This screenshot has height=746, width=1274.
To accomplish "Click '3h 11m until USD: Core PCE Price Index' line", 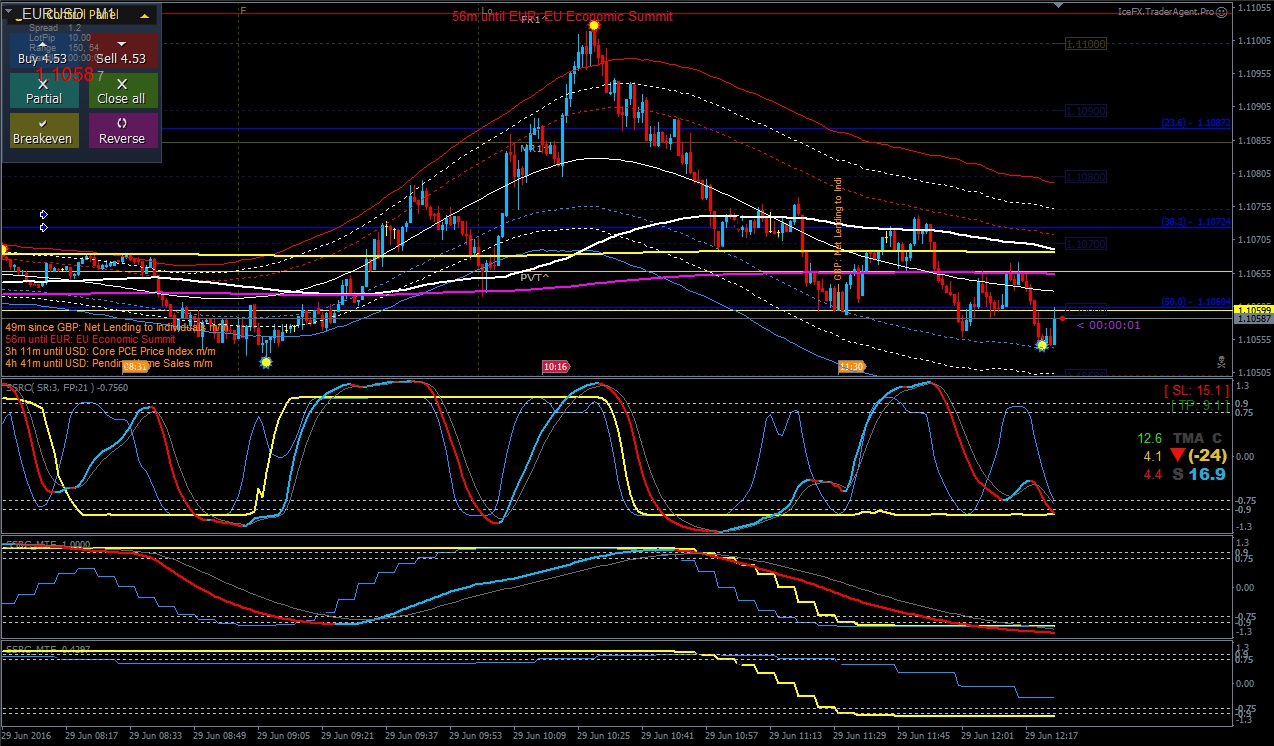I will pyautogui.click(x=110, y=351).
